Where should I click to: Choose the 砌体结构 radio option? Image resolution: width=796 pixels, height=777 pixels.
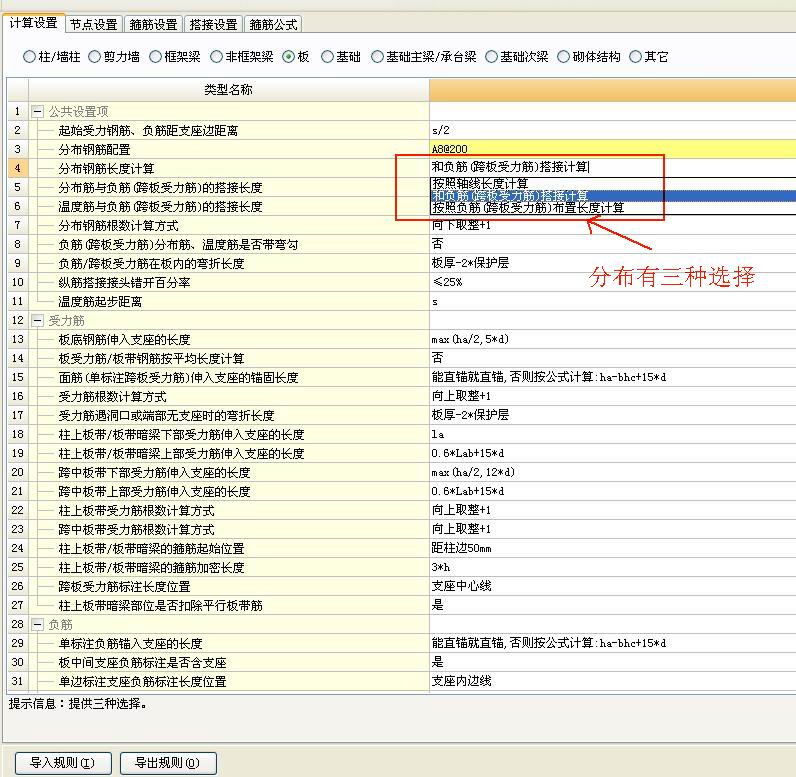pyautogui.click(x=589, y=57)
